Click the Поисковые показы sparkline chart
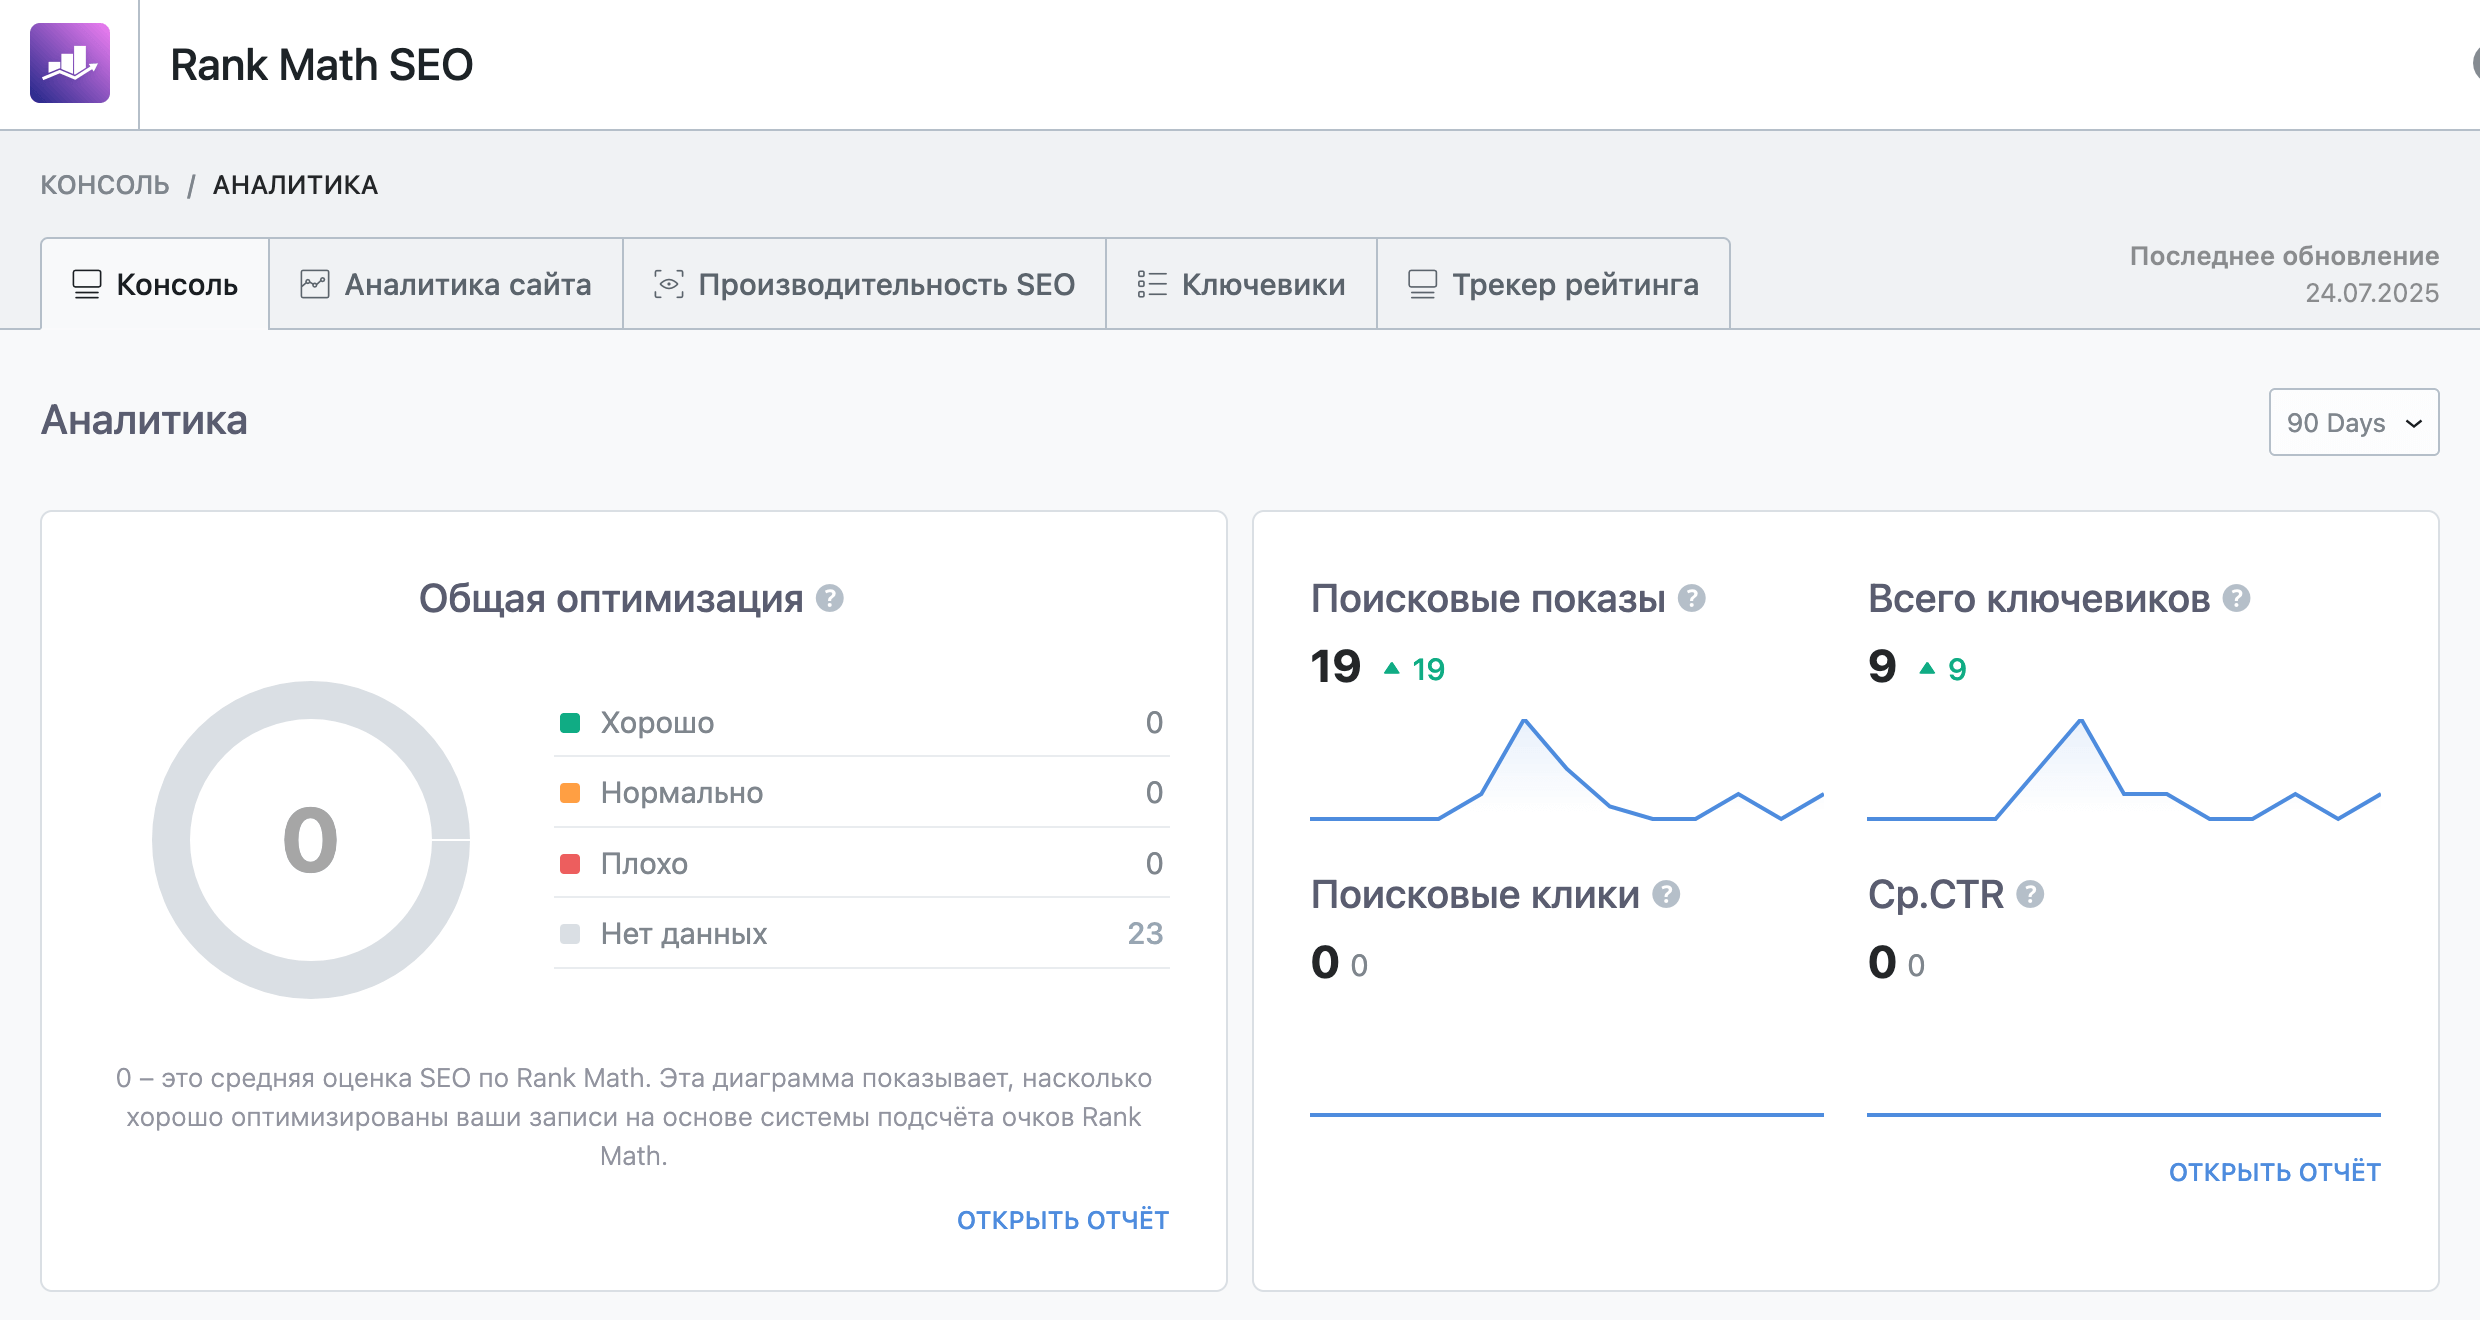This screenshot has width=2480, height=1320. click(1567, 770)
